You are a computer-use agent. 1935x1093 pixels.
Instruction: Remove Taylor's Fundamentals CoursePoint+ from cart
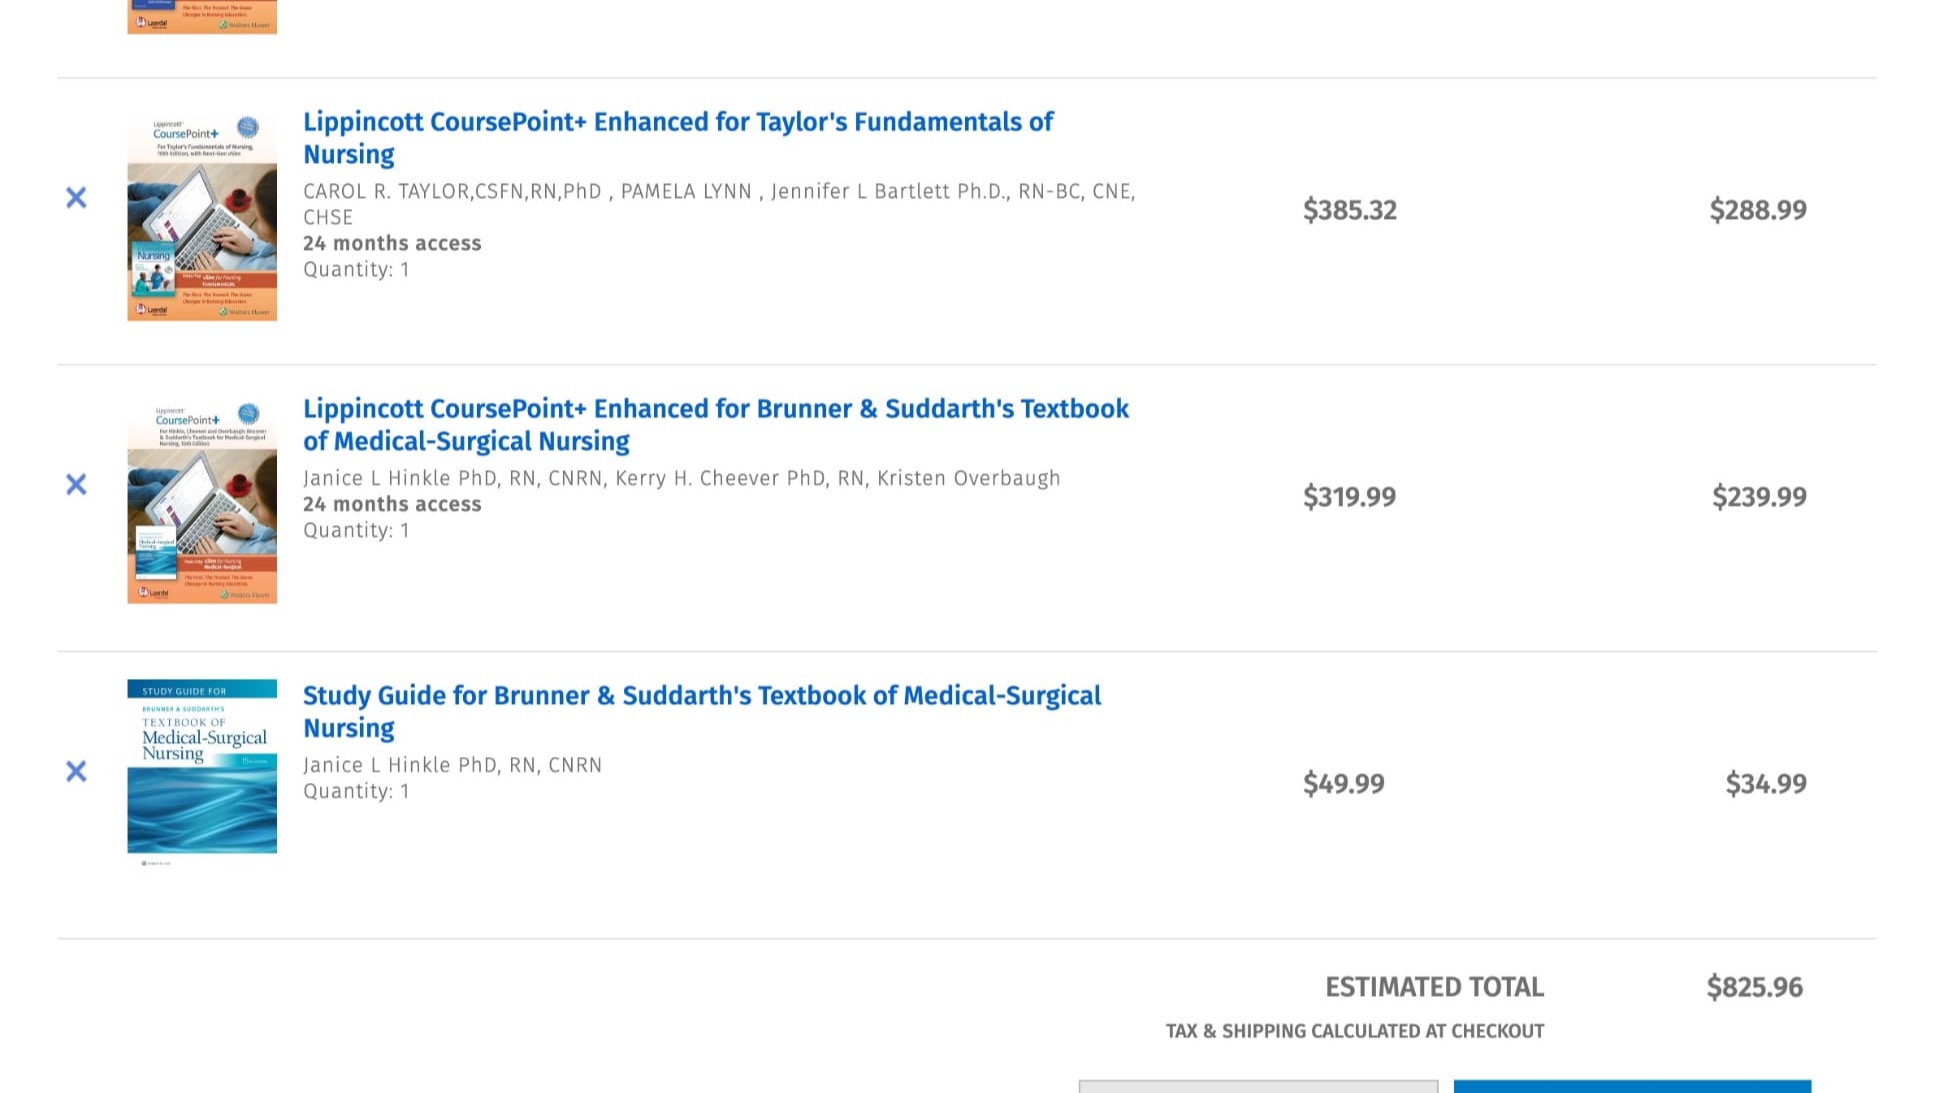tap(76, 198)
